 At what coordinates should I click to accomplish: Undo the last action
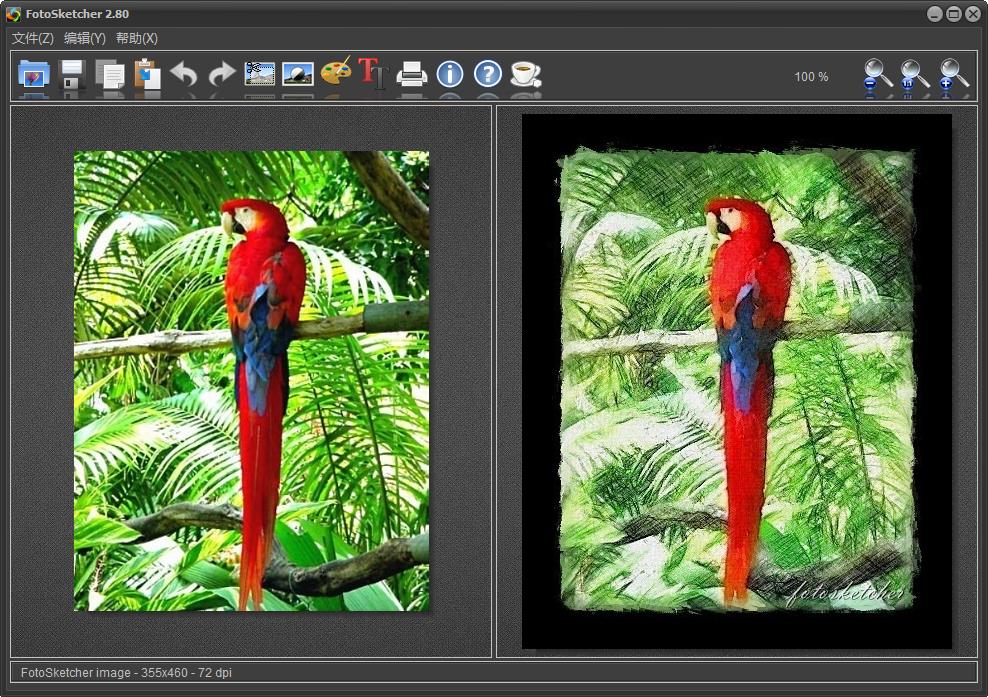[184, 75]
